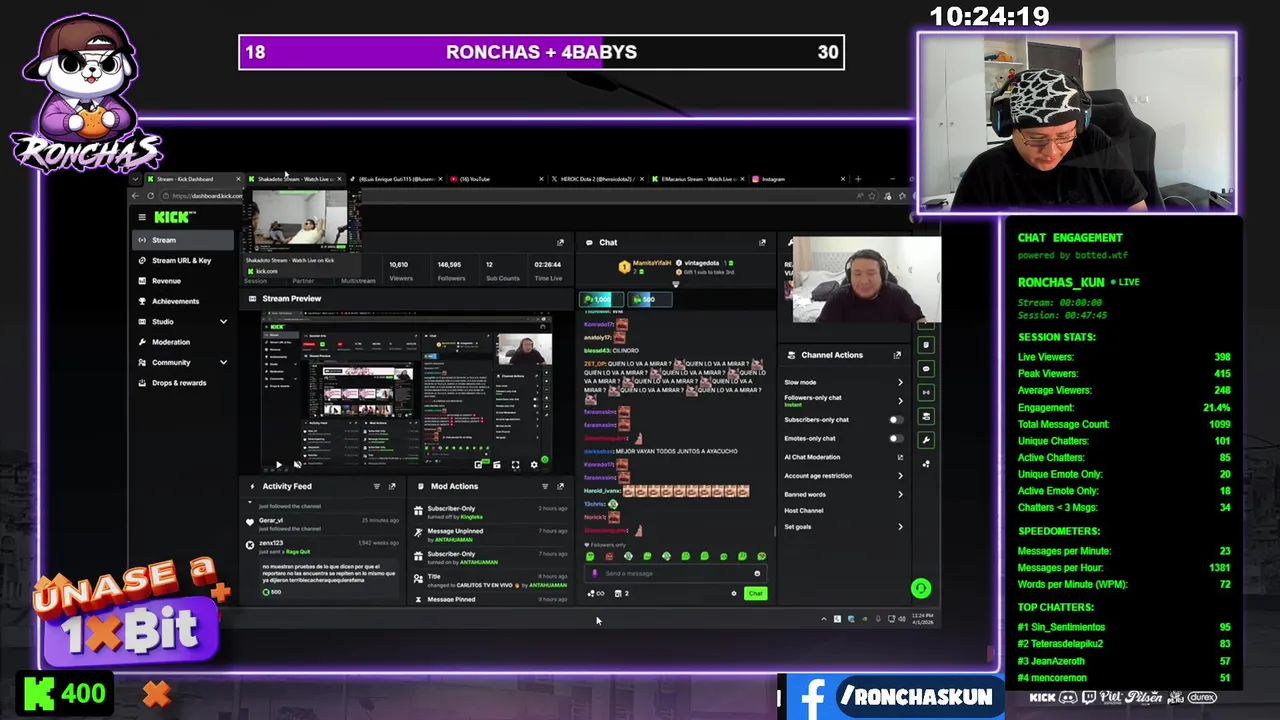Open Followers-only chat options
The image size is (1280, 720).
843,400
